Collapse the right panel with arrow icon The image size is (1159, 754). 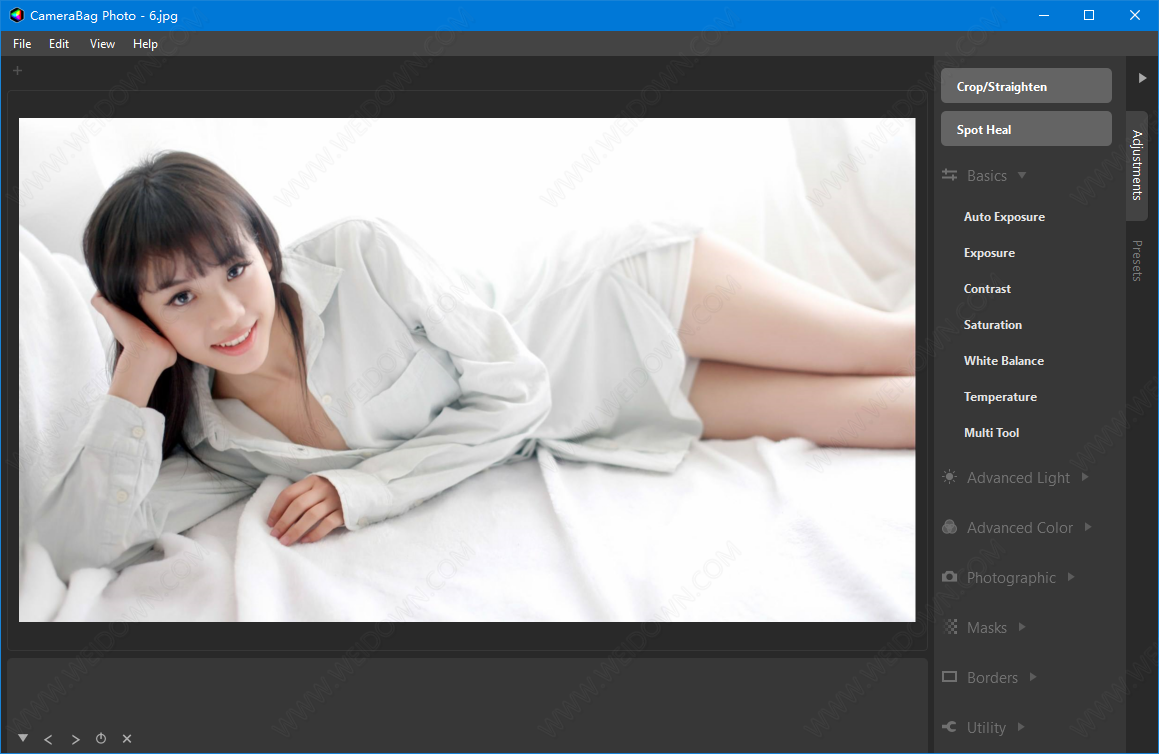coord(1142,78)
